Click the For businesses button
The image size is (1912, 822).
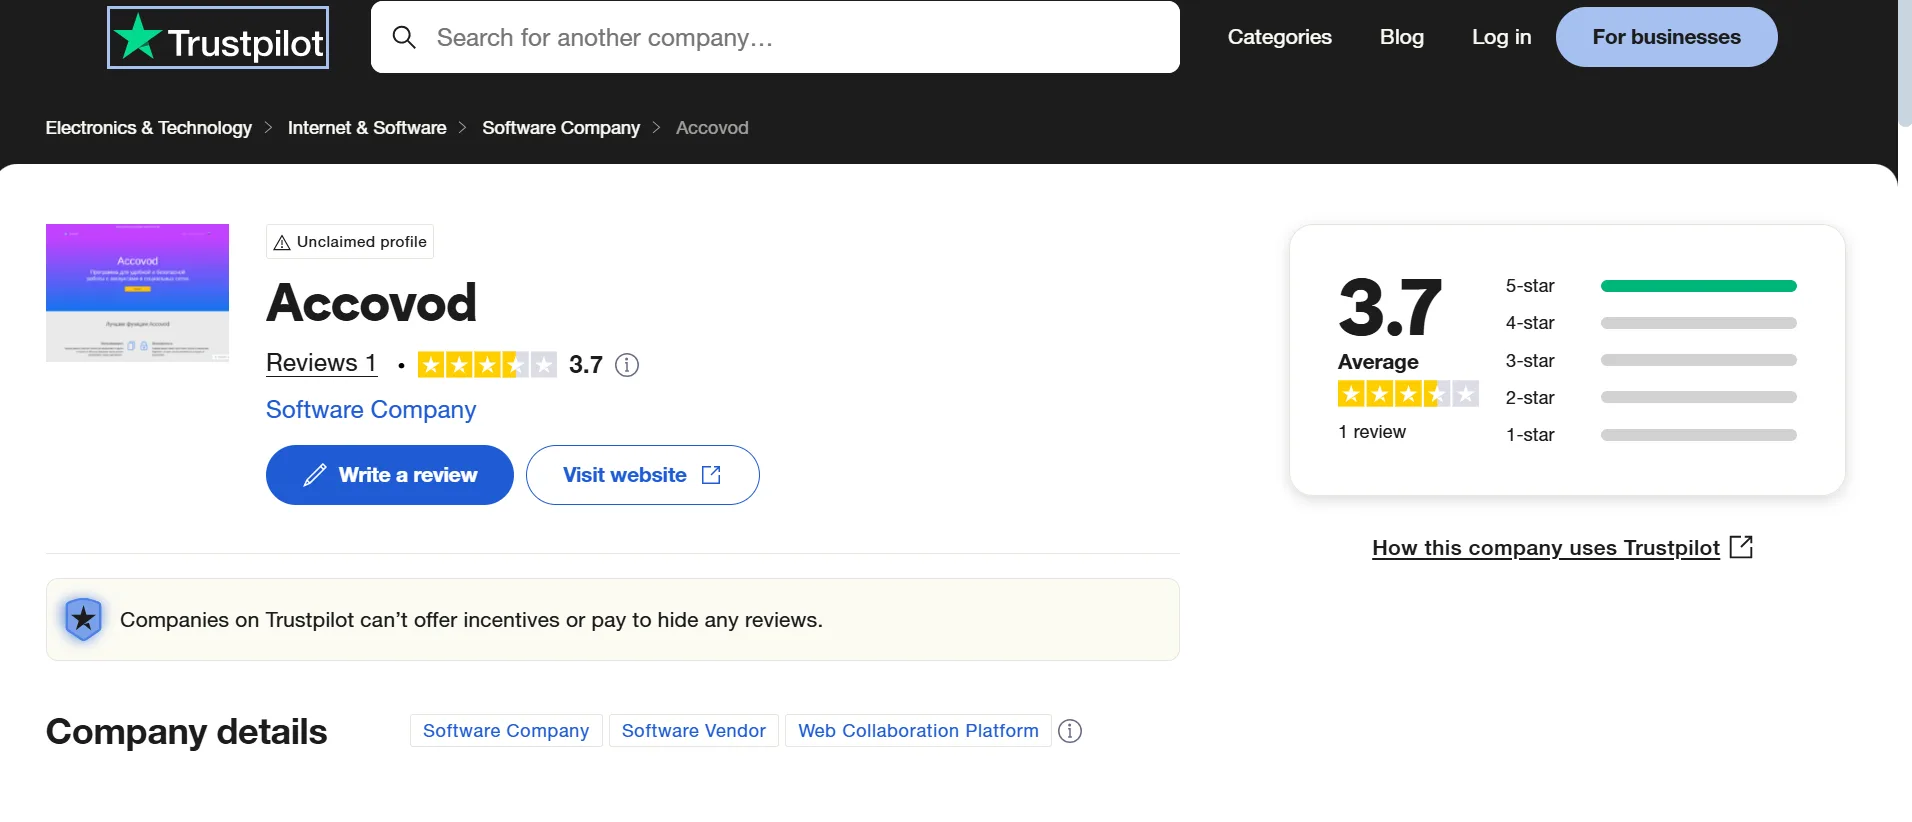(x=1666, y=37)
